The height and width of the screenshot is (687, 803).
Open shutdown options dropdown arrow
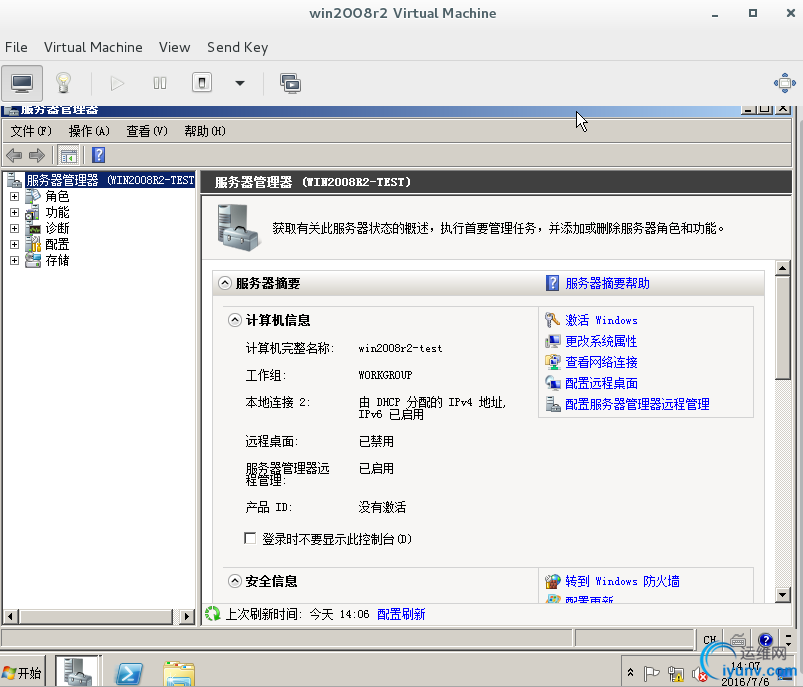[x=240, y=83]
